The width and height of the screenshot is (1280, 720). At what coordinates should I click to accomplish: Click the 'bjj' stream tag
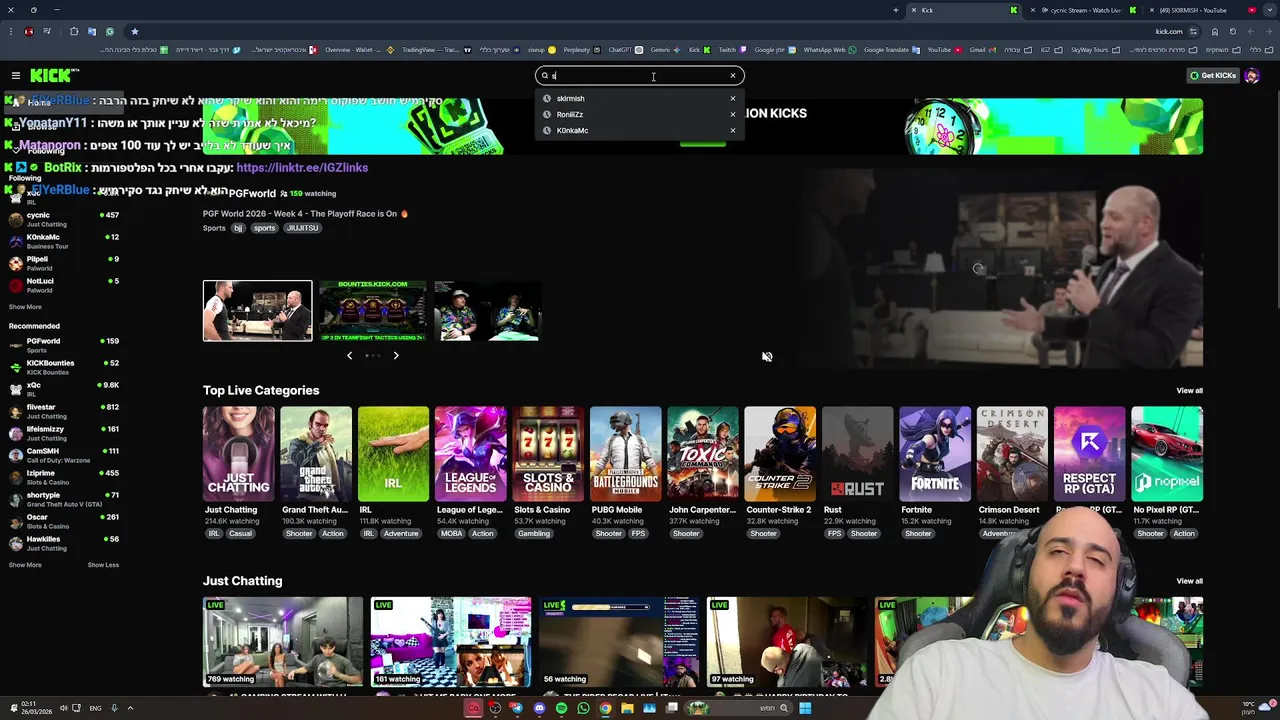point(238,228)
